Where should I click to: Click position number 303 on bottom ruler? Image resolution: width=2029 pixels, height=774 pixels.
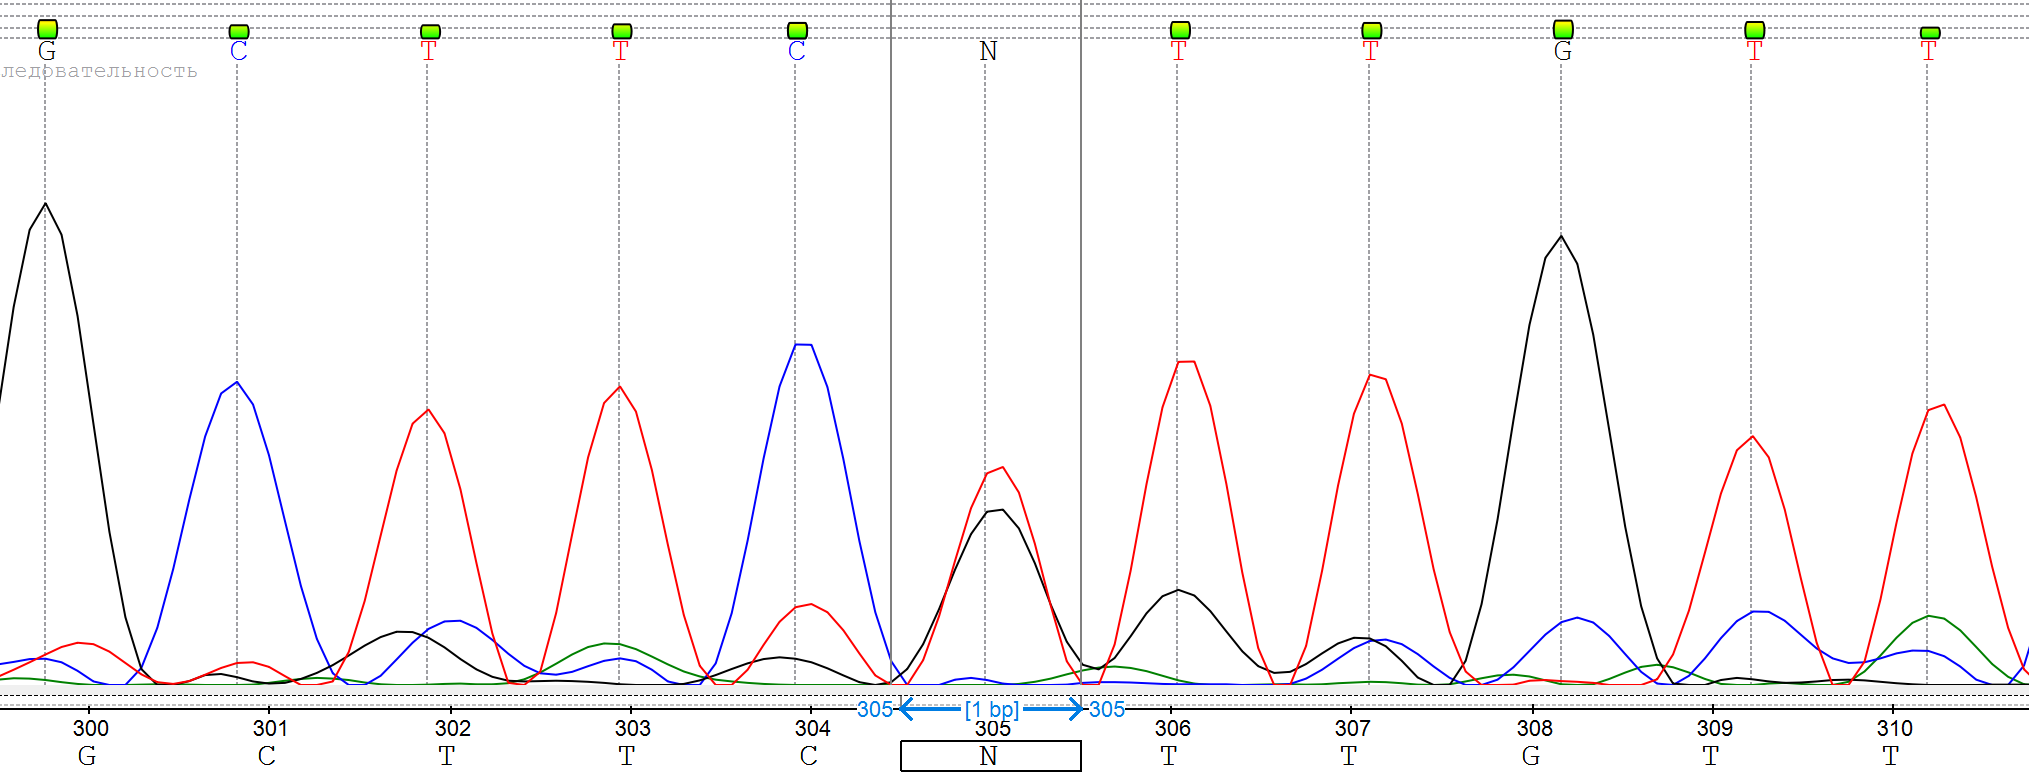coord(632,728)
